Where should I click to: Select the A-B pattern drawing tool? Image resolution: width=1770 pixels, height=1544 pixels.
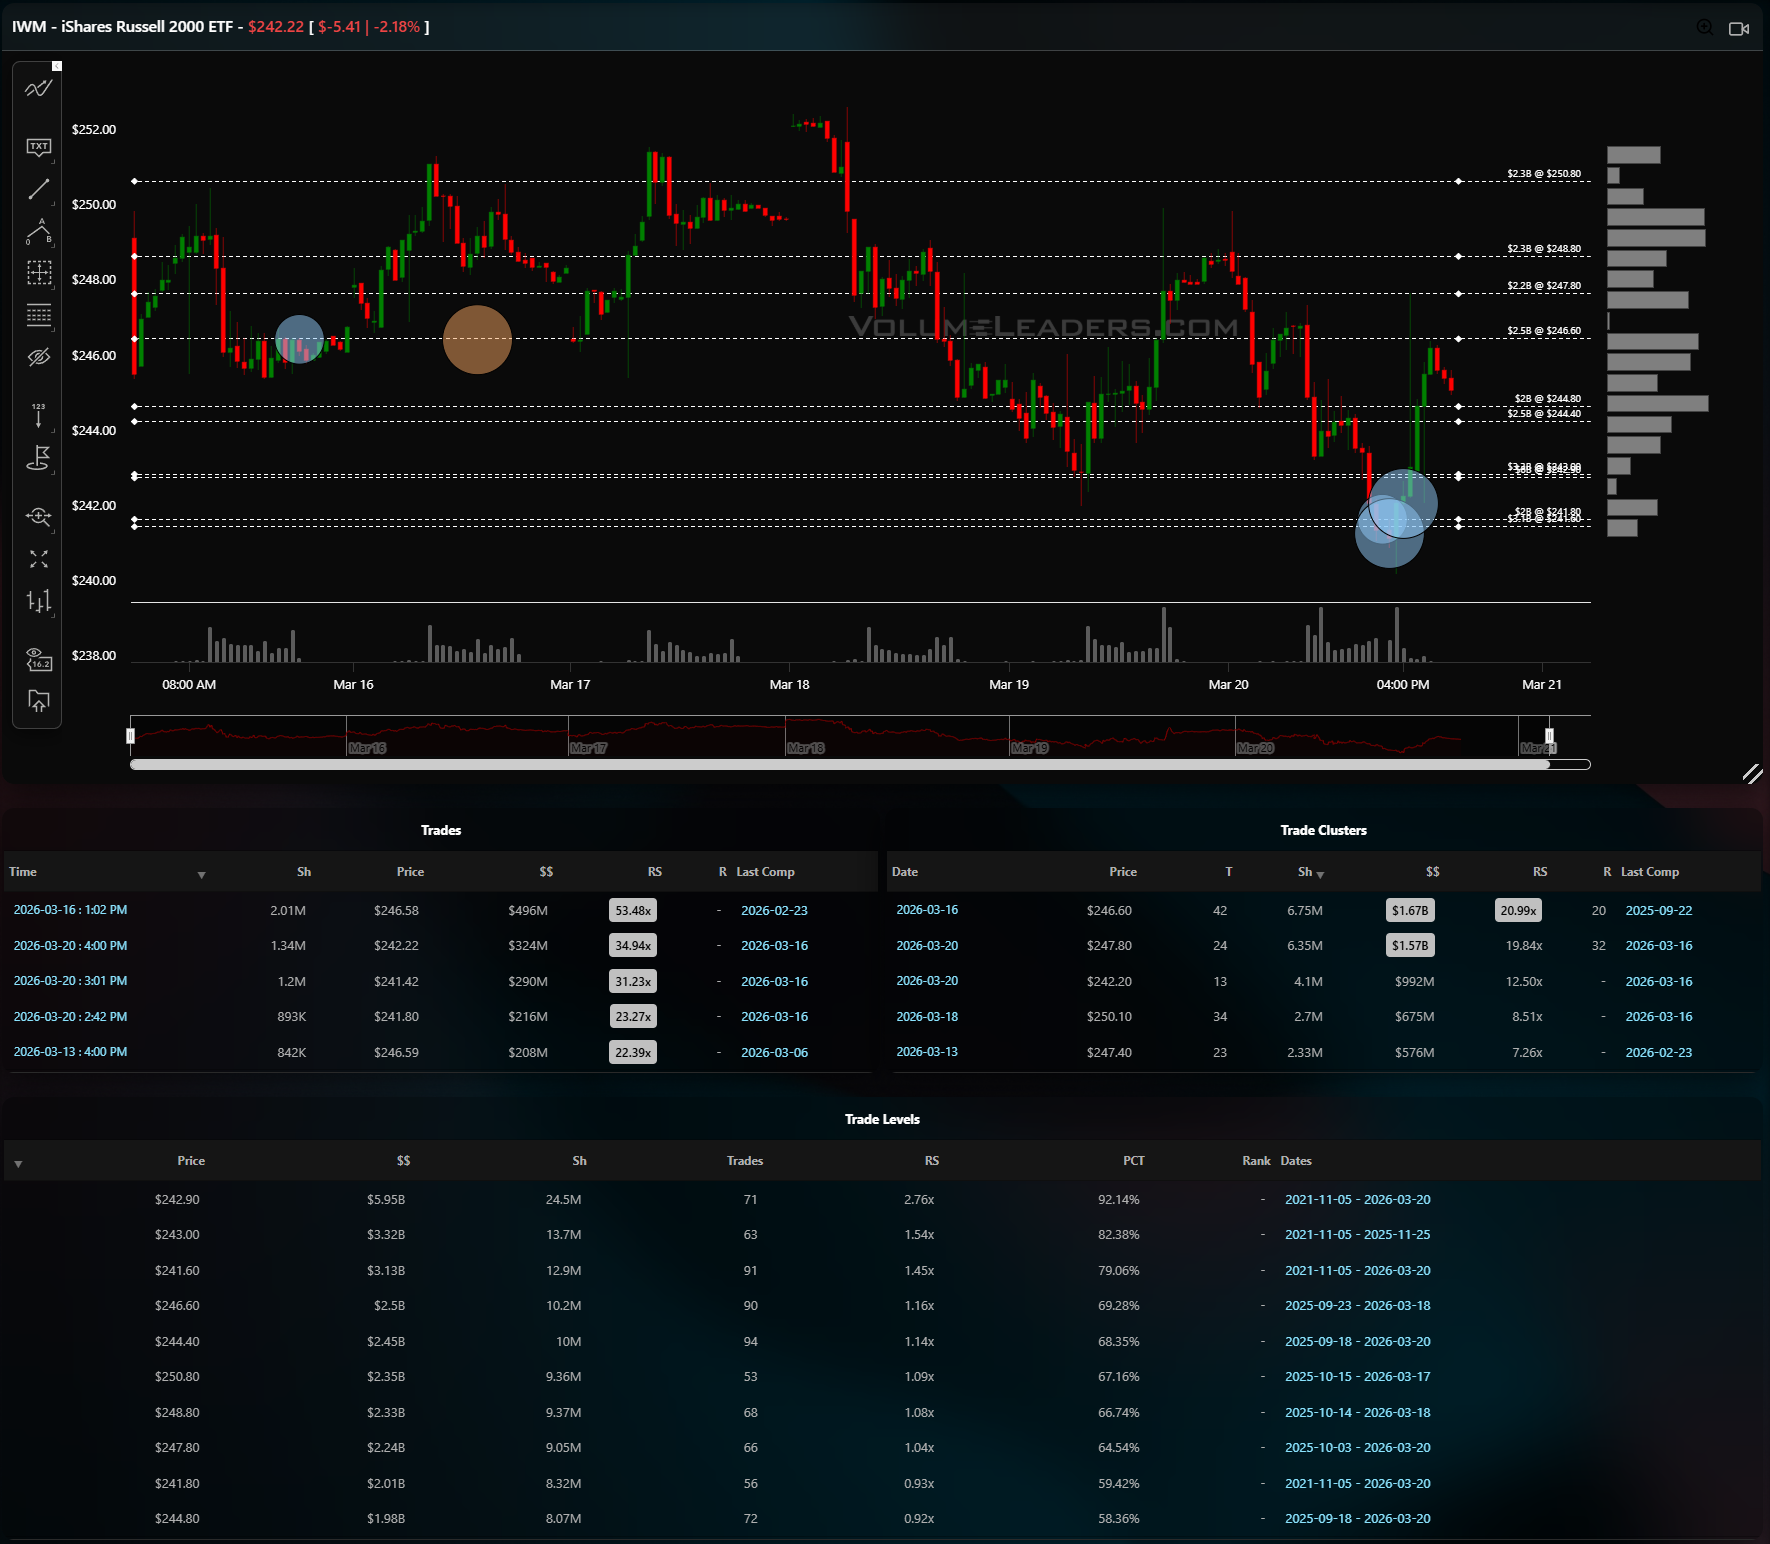click(38, 231)
